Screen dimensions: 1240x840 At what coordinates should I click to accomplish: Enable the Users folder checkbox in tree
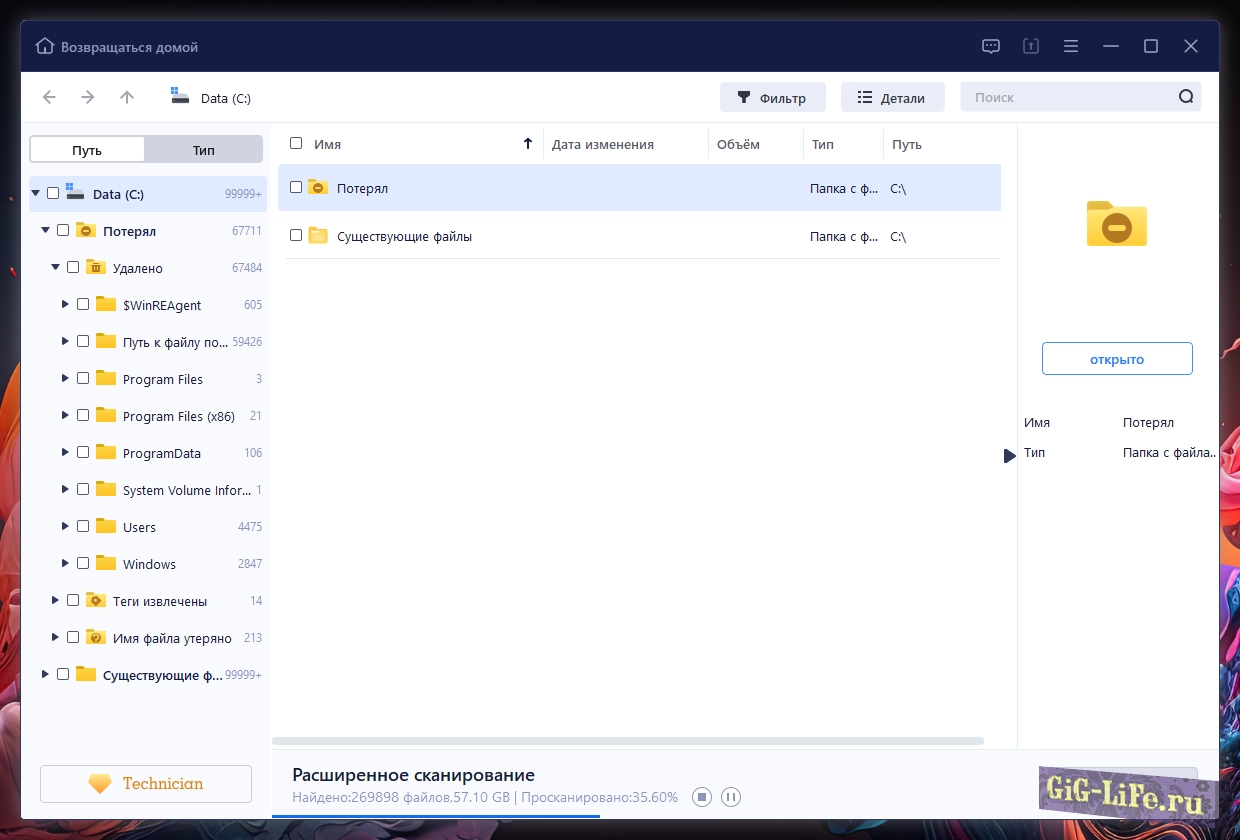[x=83, y=527]
